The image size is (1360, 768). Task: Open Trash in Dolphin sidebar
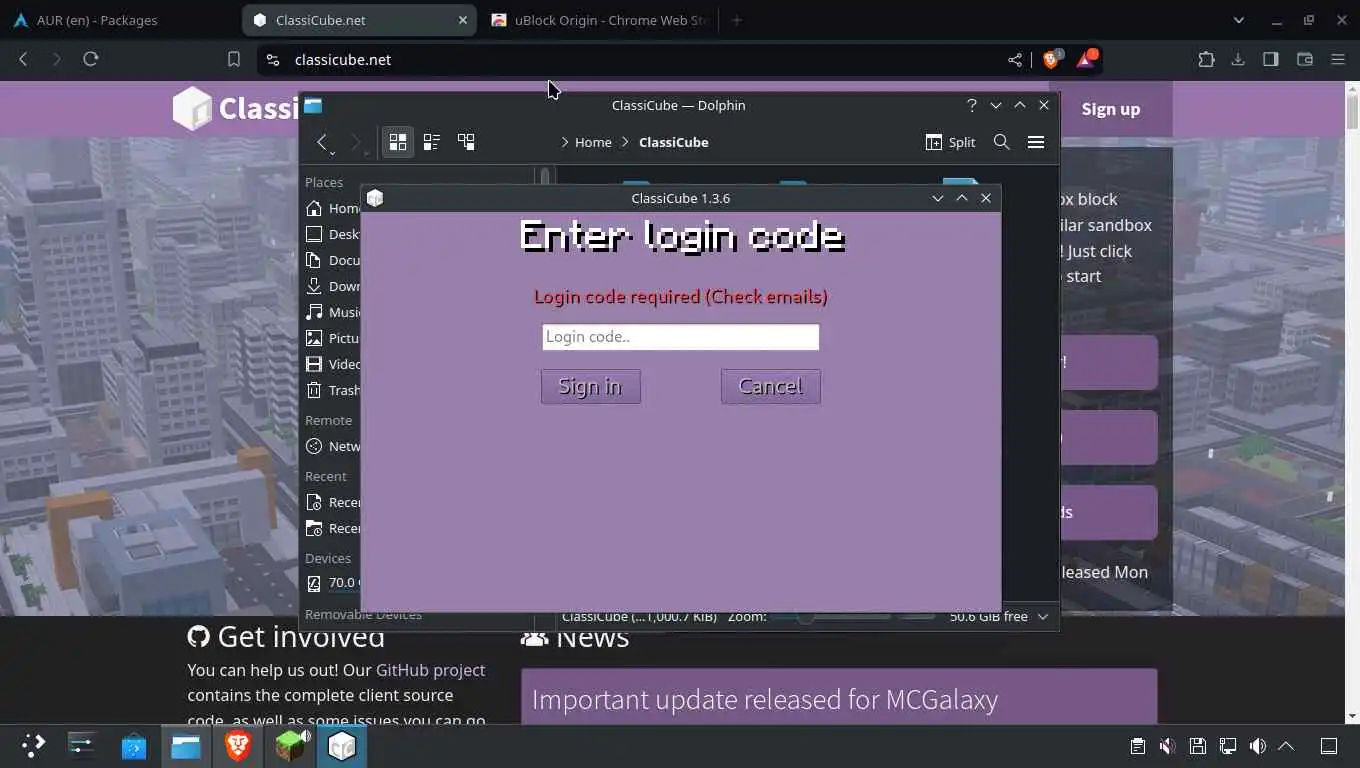point(333,390)
